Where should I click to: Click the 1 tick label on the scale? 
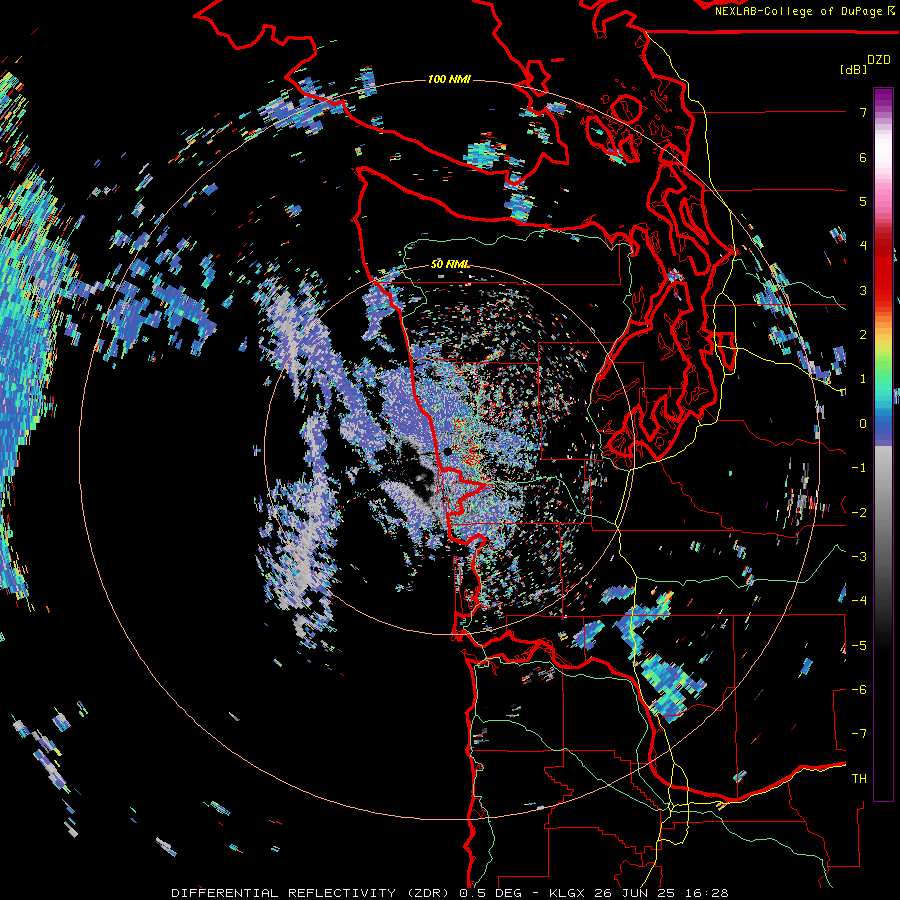coord(863,379)
